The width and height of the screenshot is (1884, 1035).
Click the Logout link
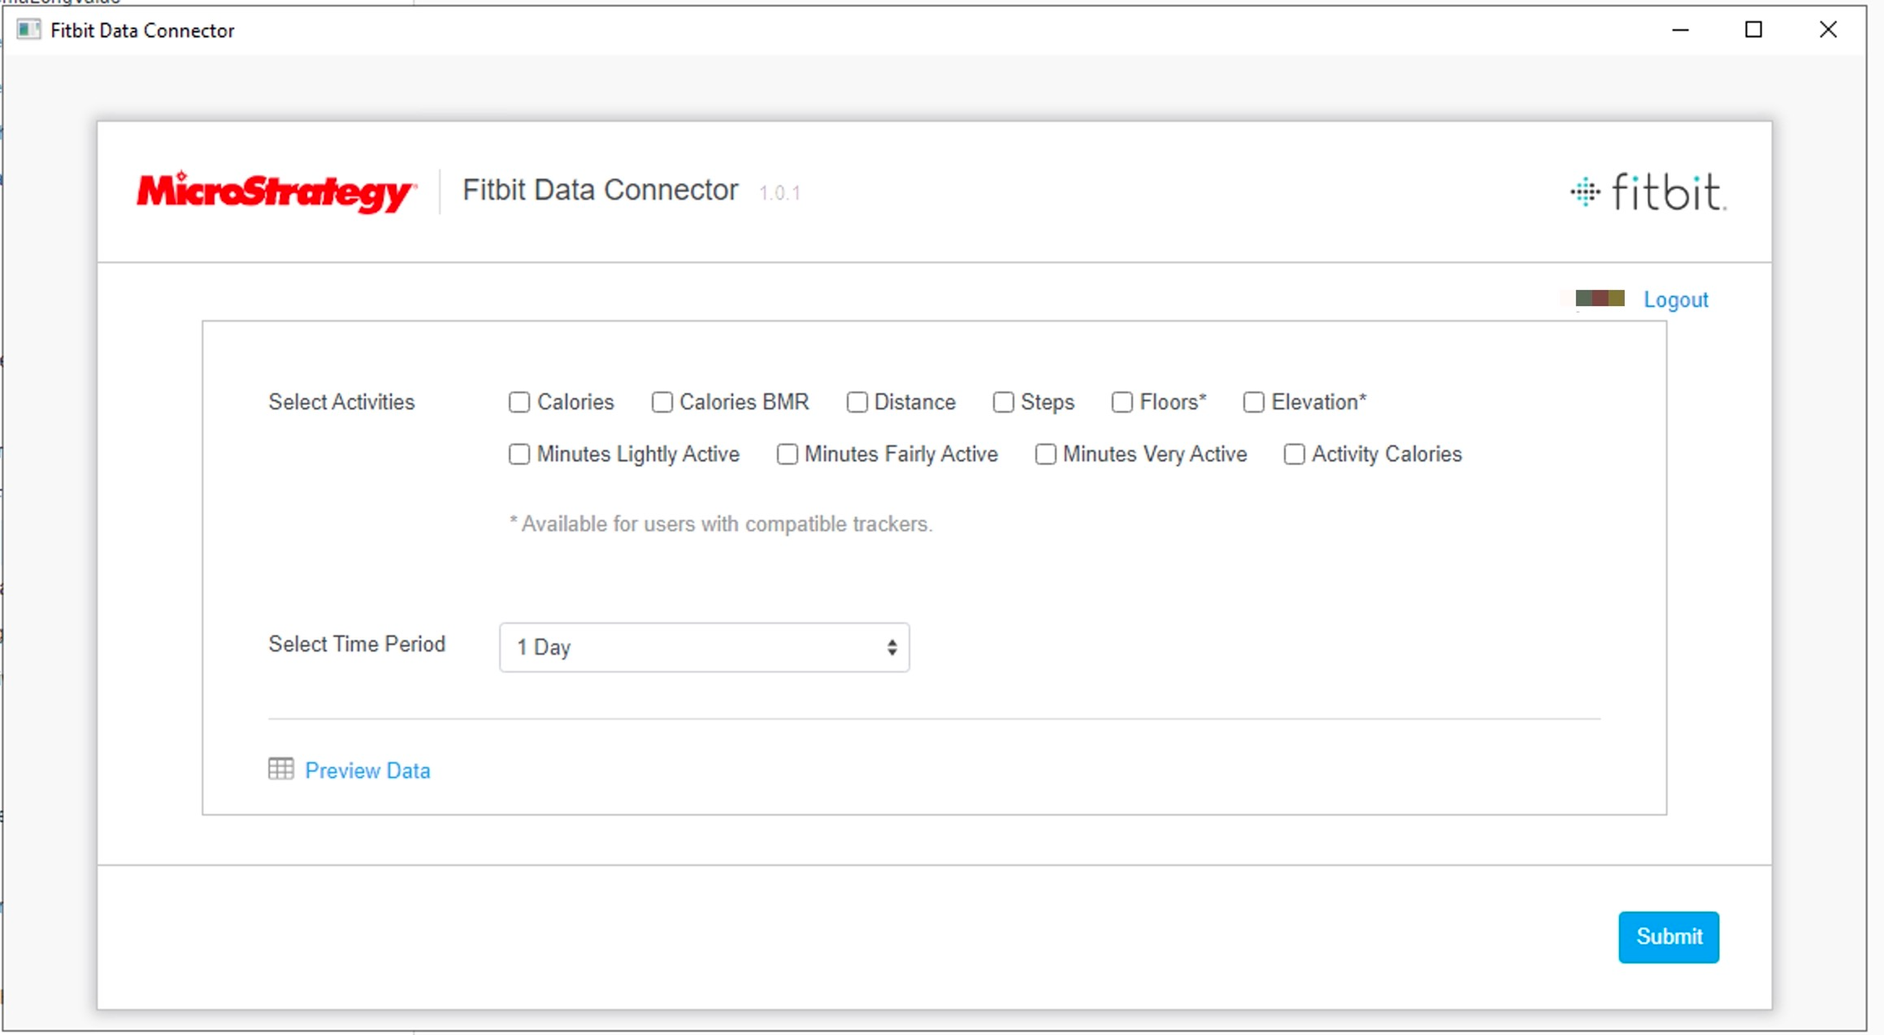click(x=1675, y=300)
